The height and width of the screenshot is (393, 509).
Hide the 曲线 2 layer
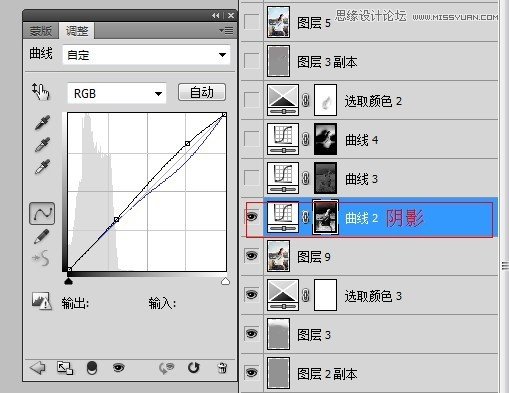252,217
